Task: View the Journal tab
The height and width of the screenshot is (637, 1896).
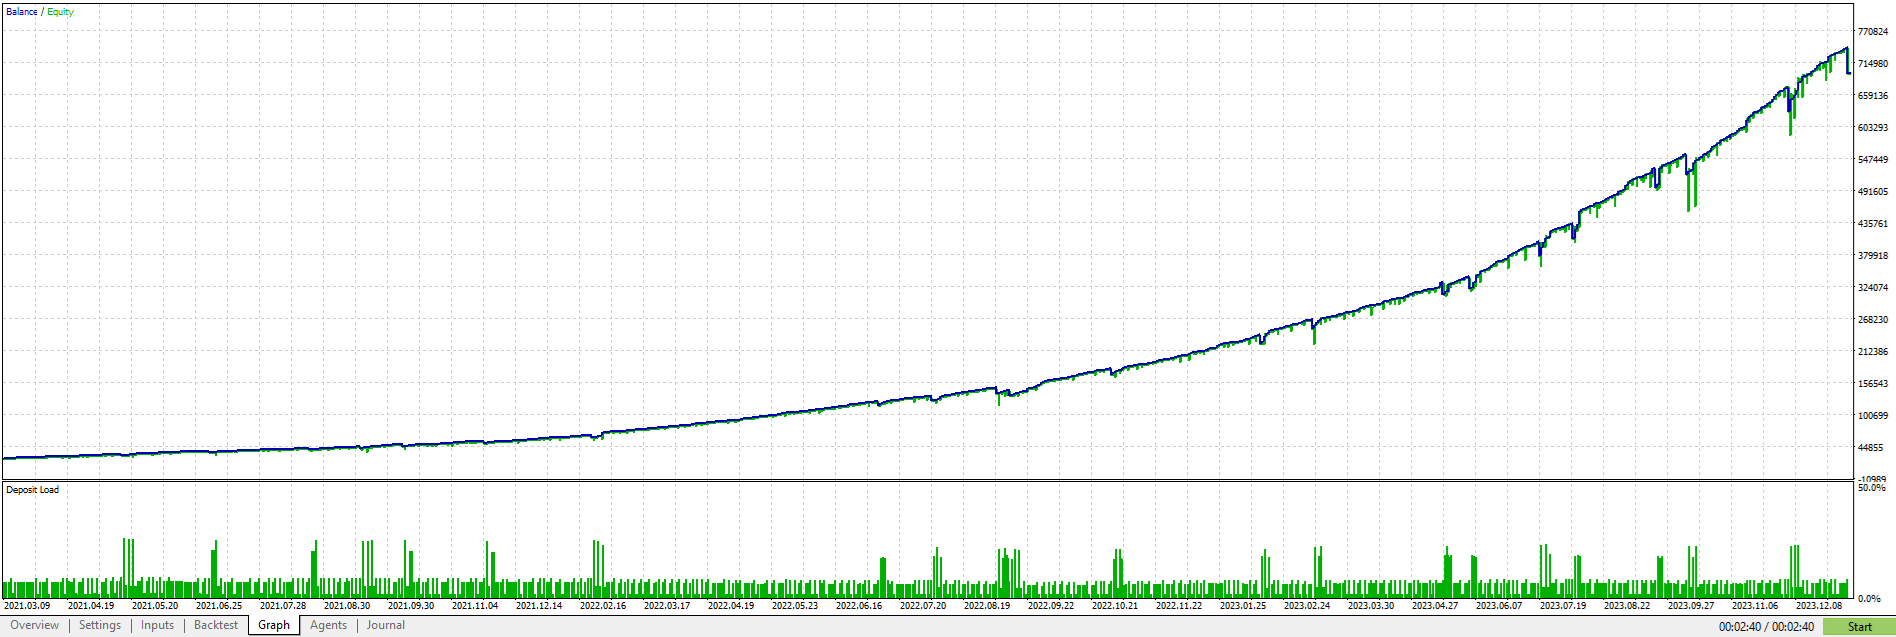Action: coord(386,625)
